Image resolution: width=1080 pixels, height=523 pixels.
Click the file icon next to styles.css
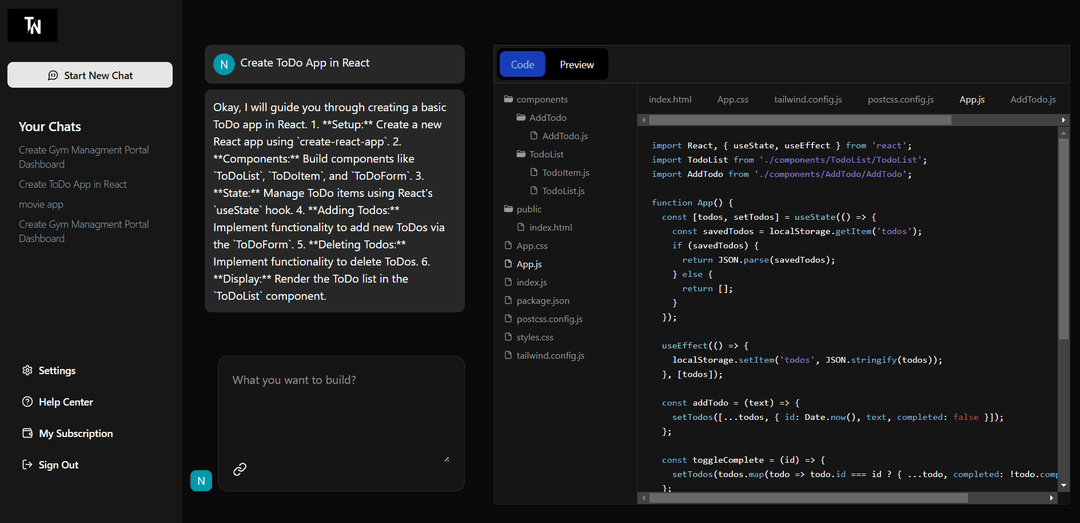tap(509, 337)
